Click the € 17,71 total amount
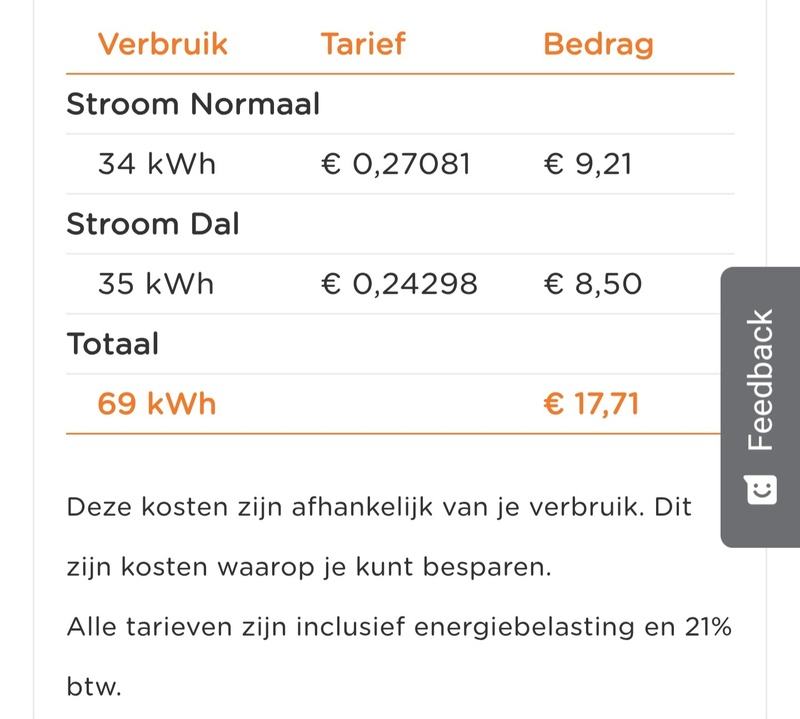 click(x=591, y=404)
